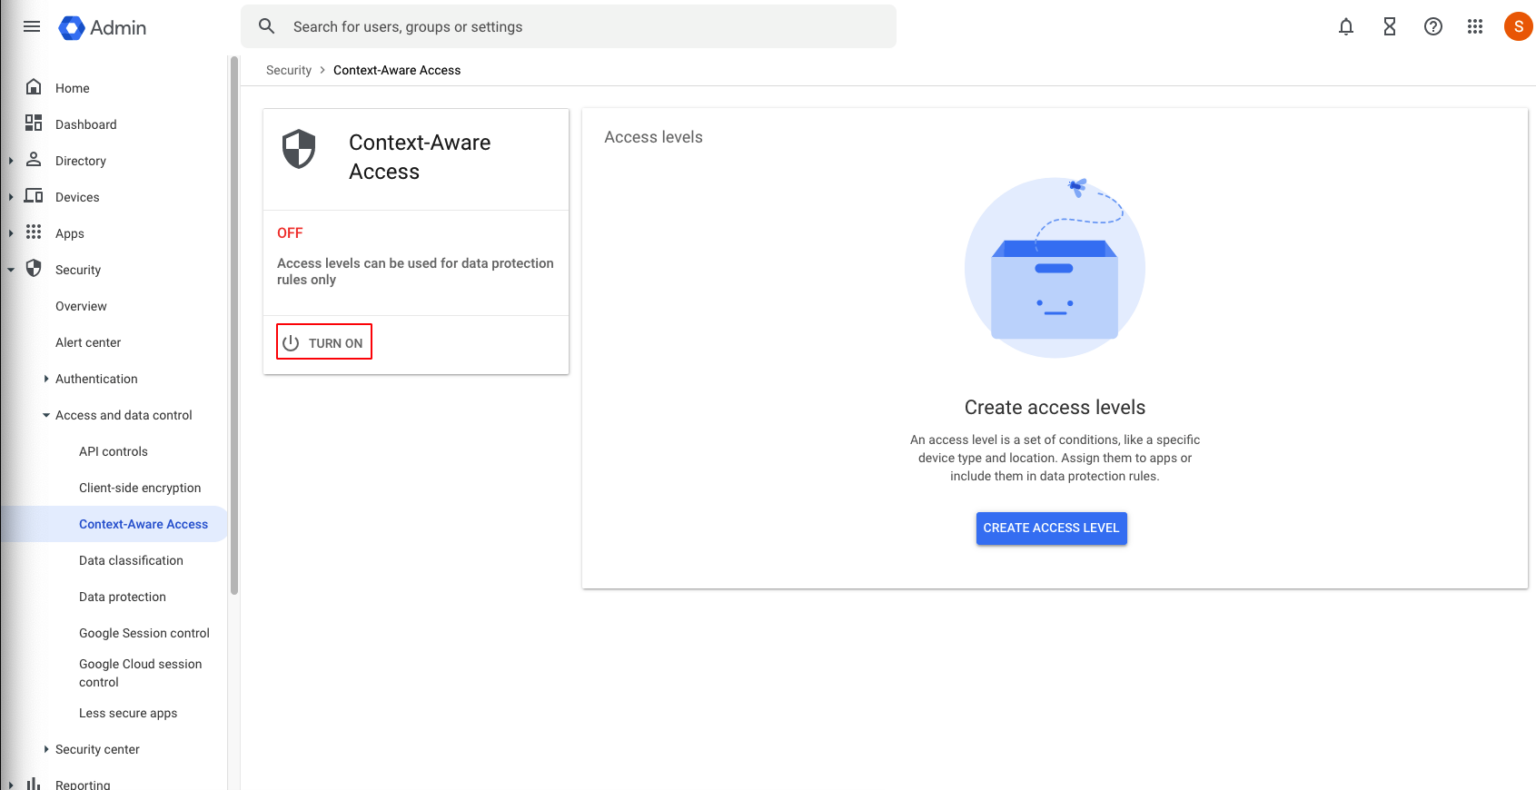Open the Alert center page
This screenshot has height=790, width=1536.
point(88,342)
